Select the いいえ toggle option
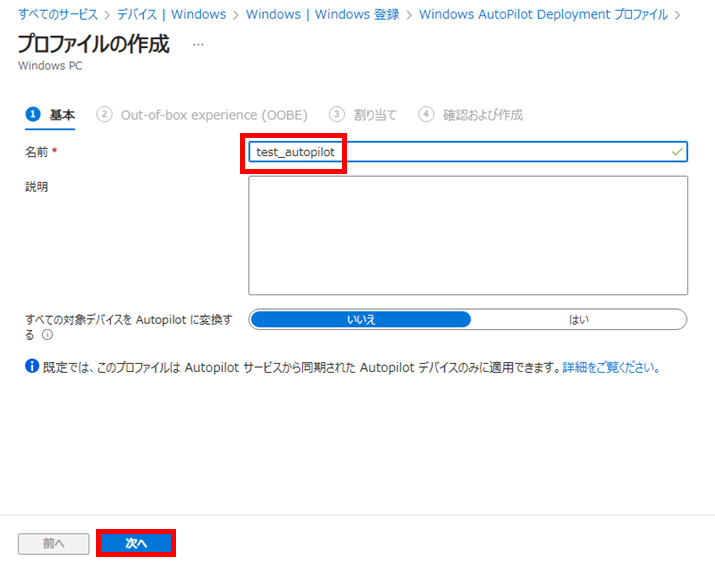This screenshot has width=715, height=561. 361,319
